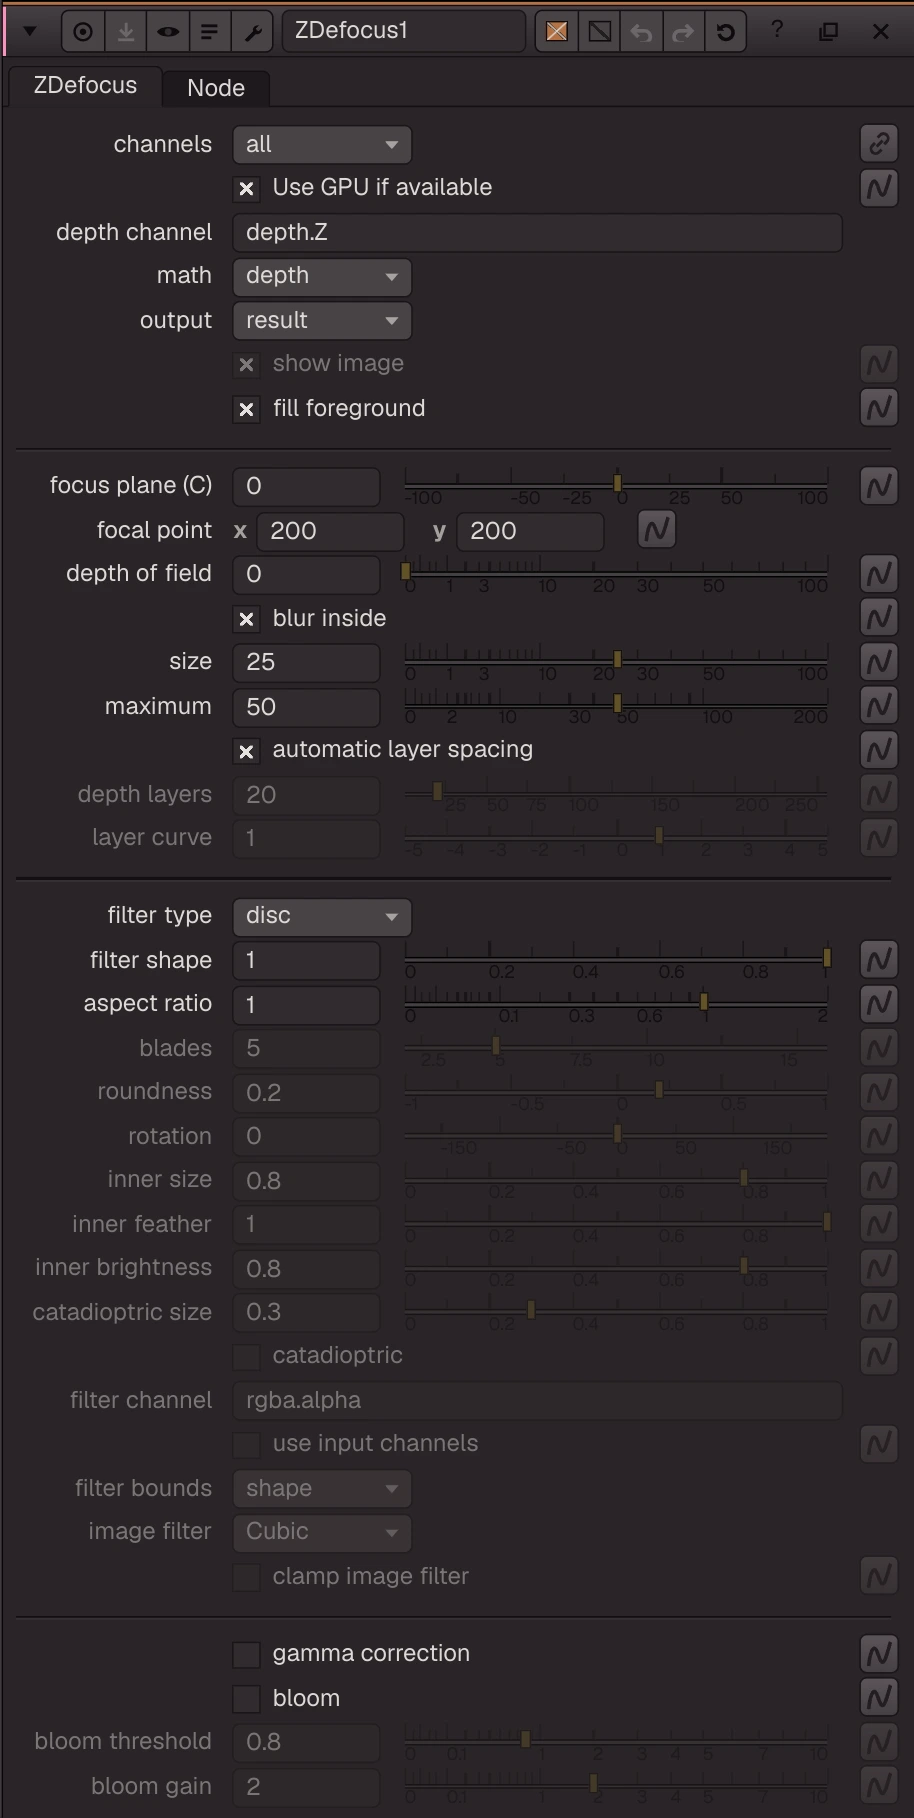Viewport: 914px width, 1818px height.
Task: Click animation icon beside focal point
Action: tap(657, 529)
